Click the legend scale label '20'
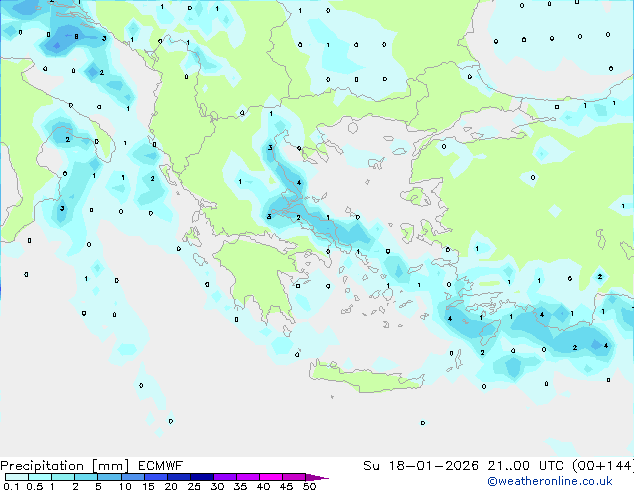634x490 pixels. click(171, 486)
